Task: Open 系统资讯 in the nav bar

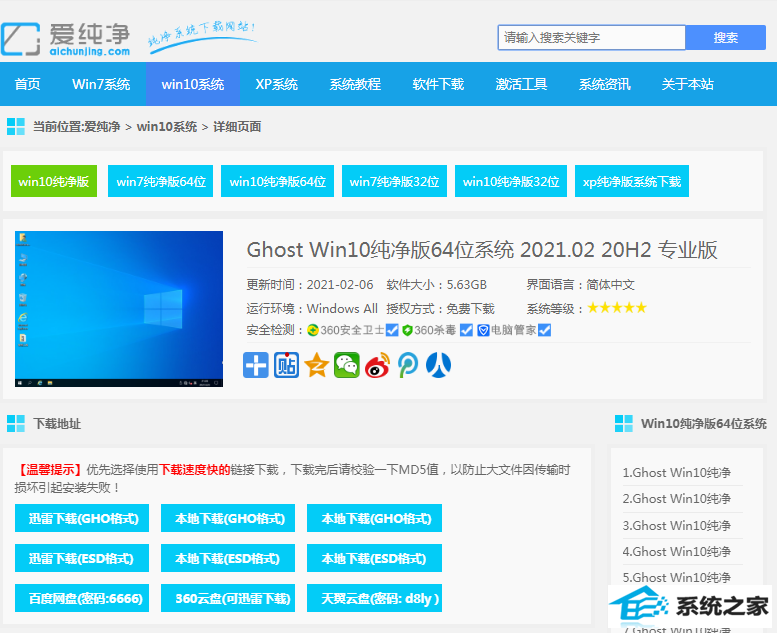Action: coord(605,84)
